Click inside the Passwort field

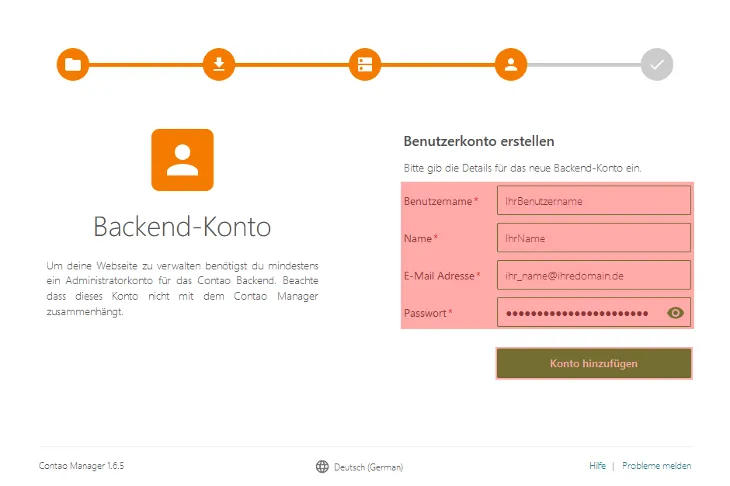(578, 313)
